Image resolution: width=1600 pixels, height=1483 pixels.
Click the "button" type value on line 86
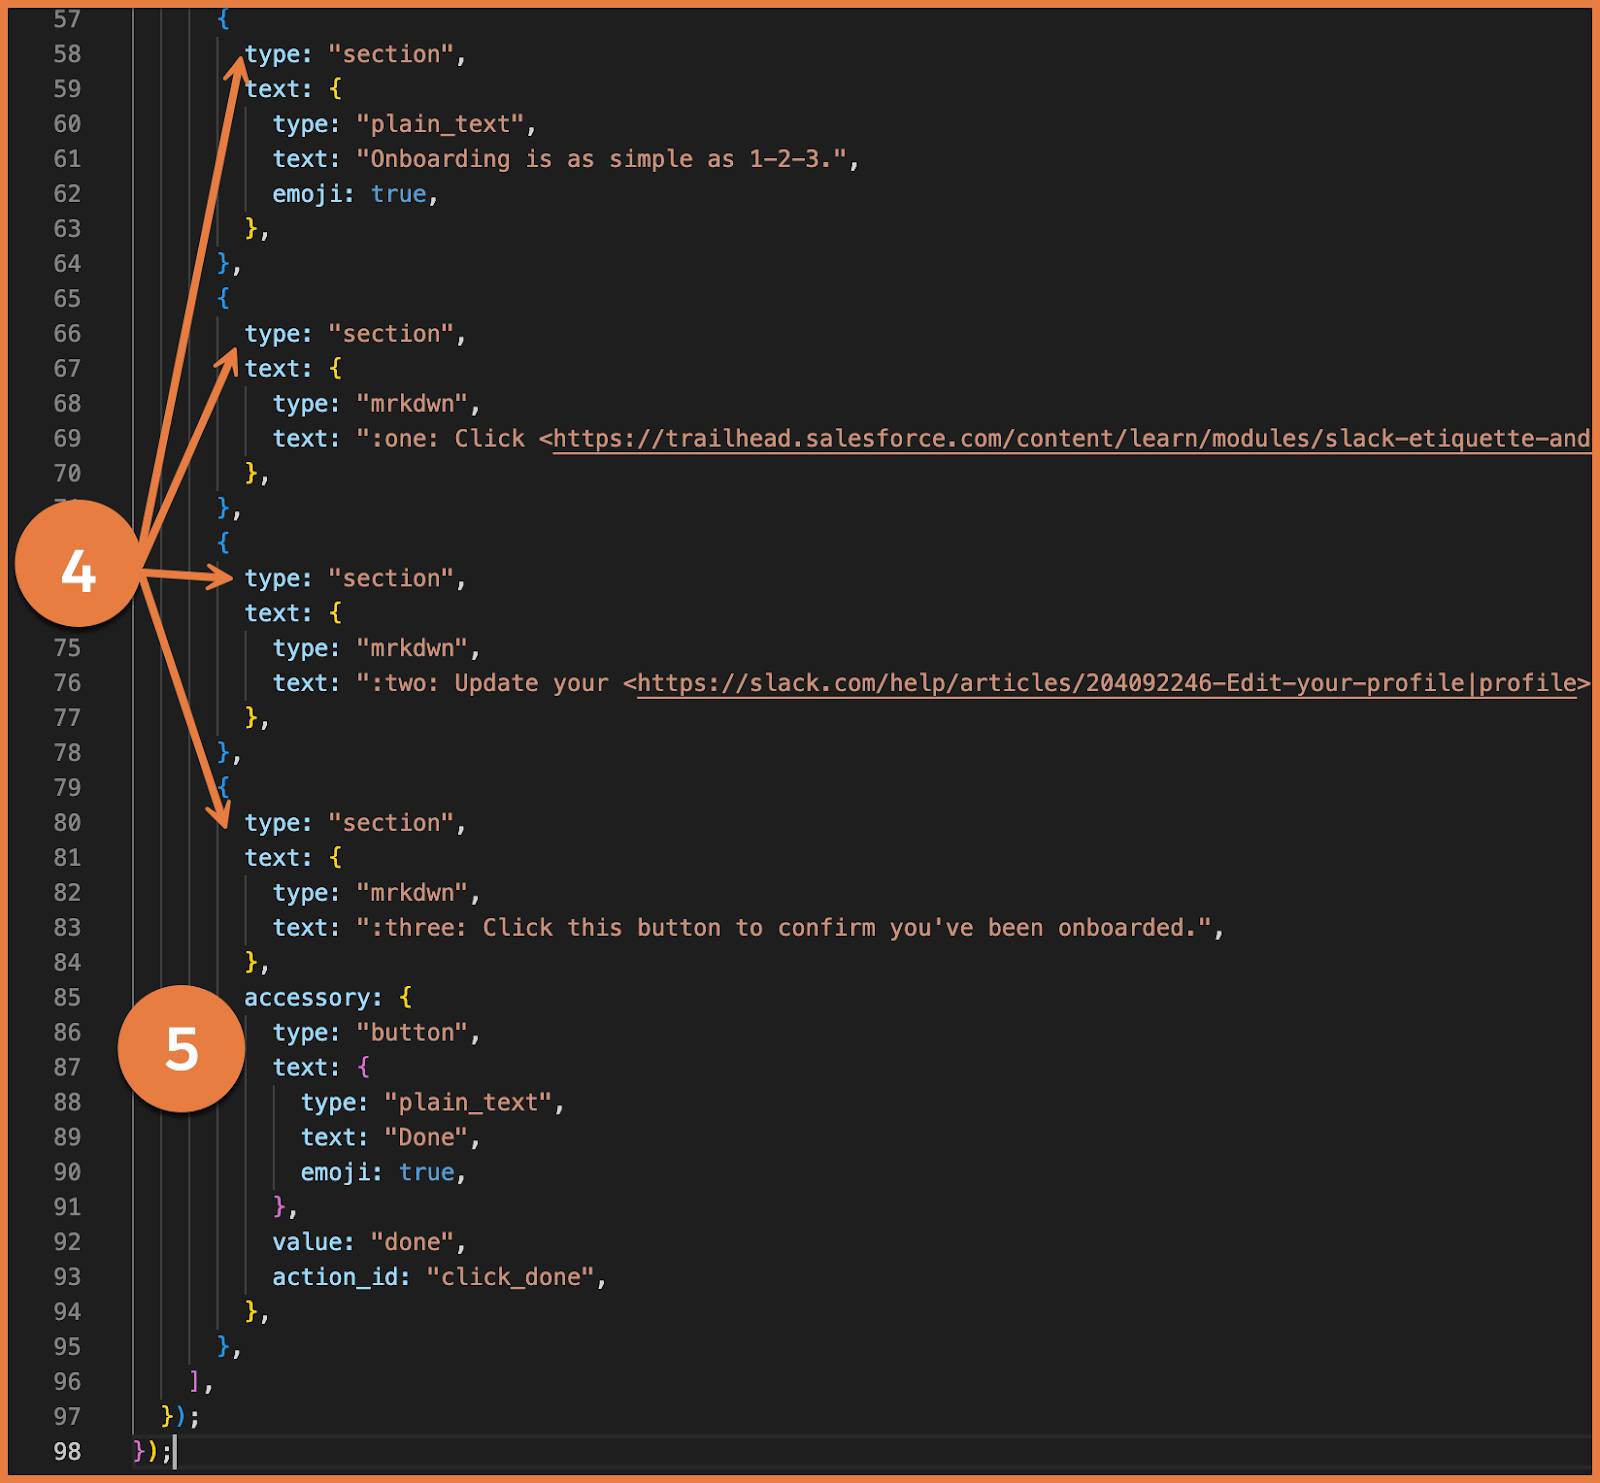pyautogui.click(x=413, y=1033)
